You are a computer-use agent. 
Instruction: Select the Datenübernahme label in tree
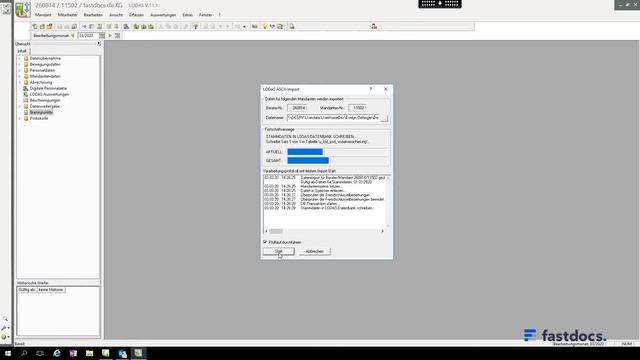(45, 58)
